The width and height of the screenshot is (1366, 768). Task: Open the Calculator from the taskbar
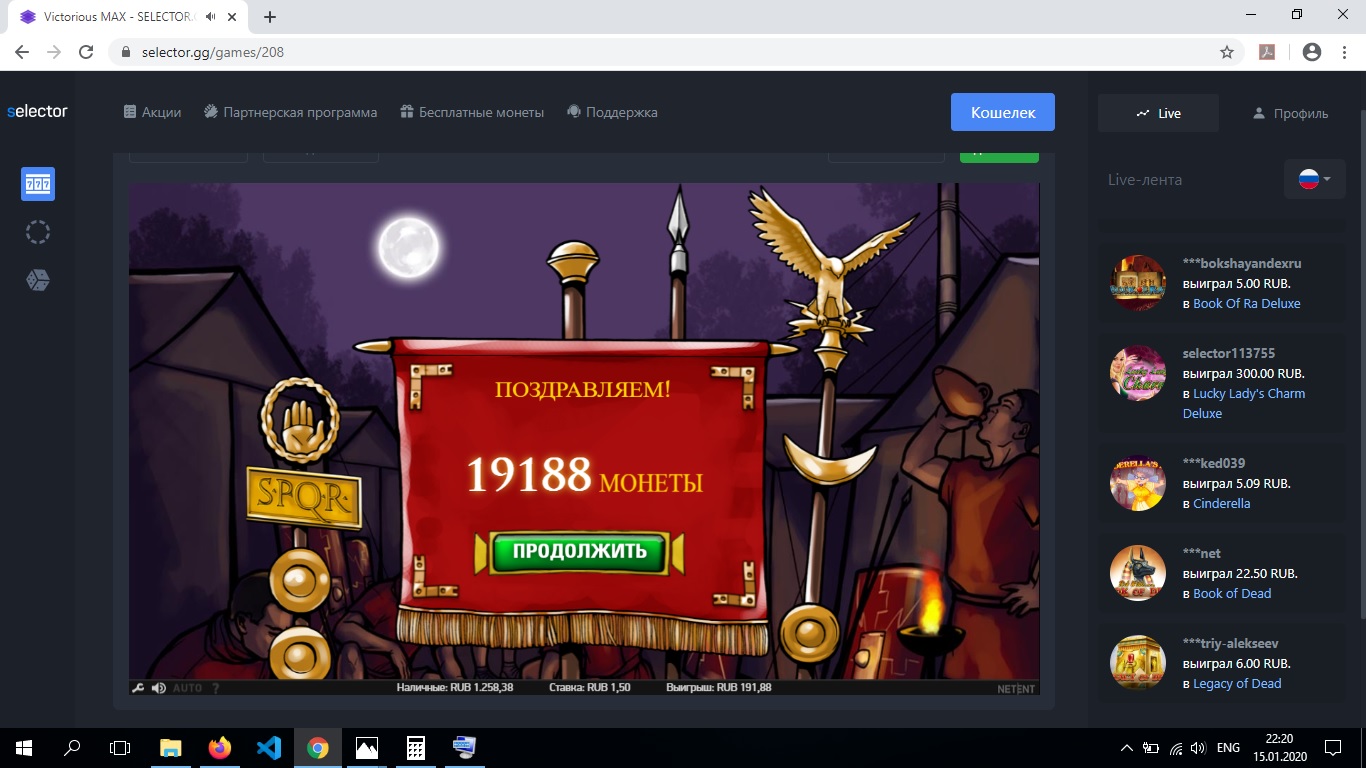416,748
